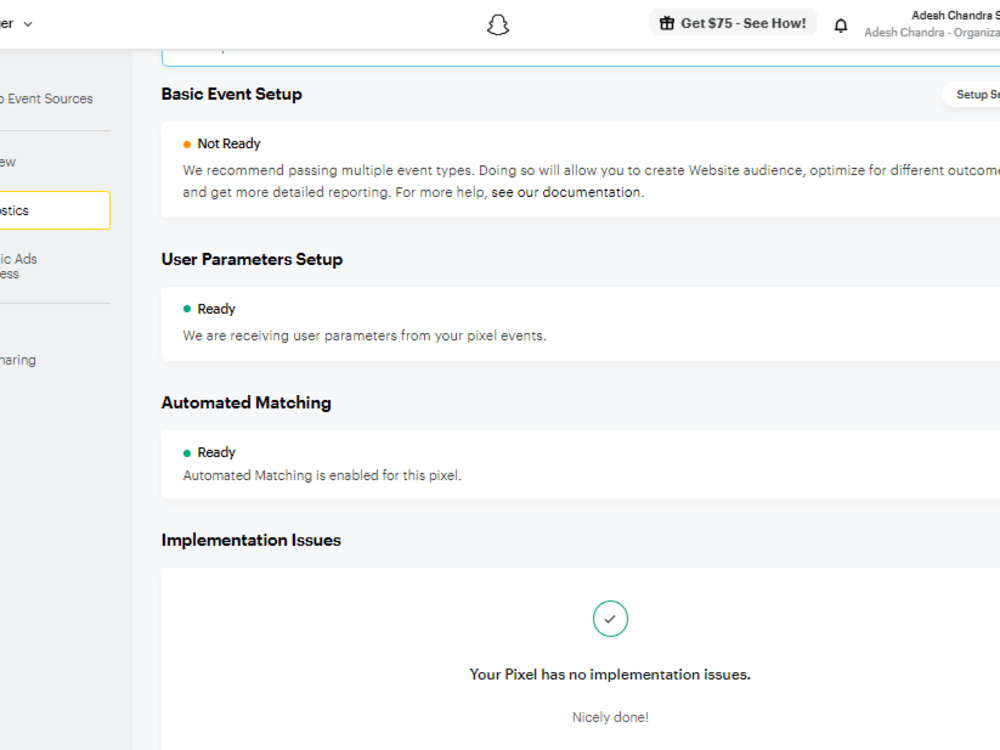The width and height of the screenshot is (1000, 750).
Task: Click 'Automated Matching is enabled for this pixel.'
Action: click(x=322, y=475)
